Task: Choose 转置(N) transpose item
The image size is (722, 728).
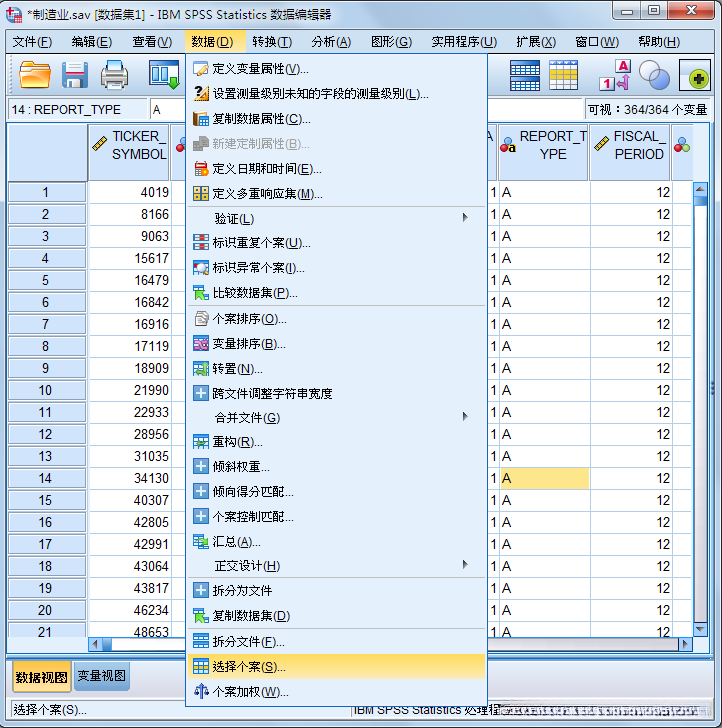Action: click(x=336, y=369)
